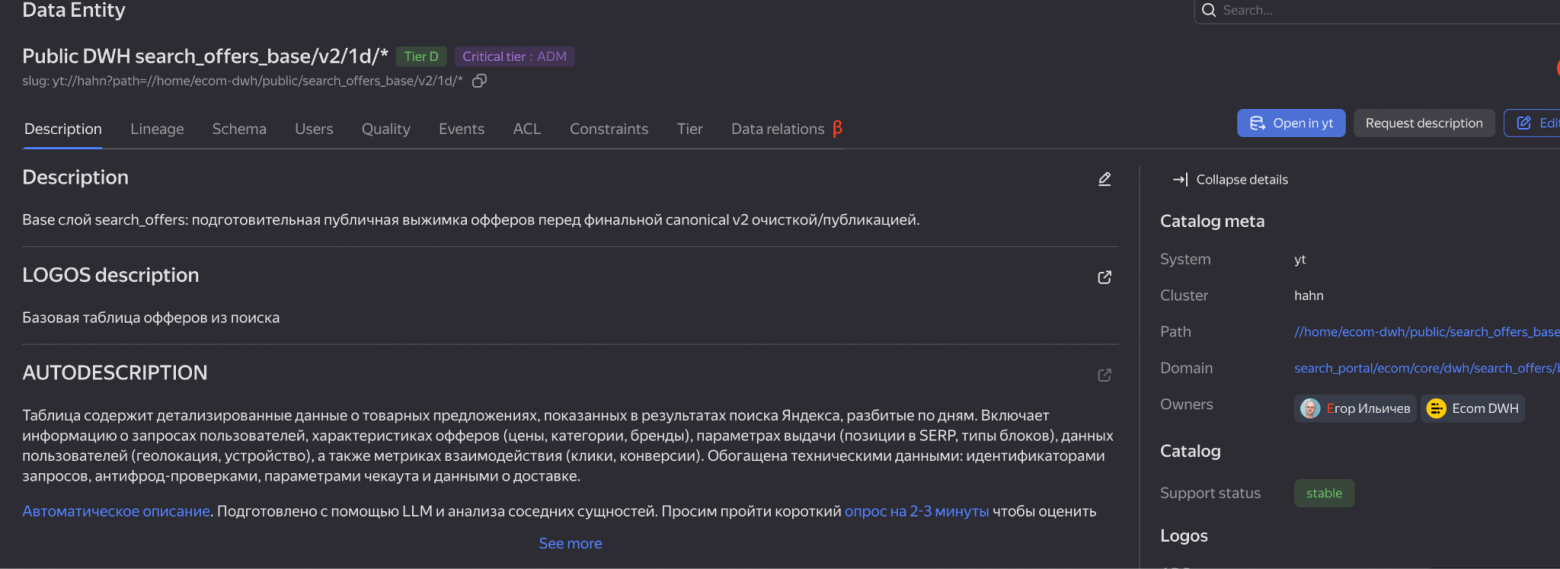
Task: Open the Автоматическое описание link
Action: tap(116, 511)
